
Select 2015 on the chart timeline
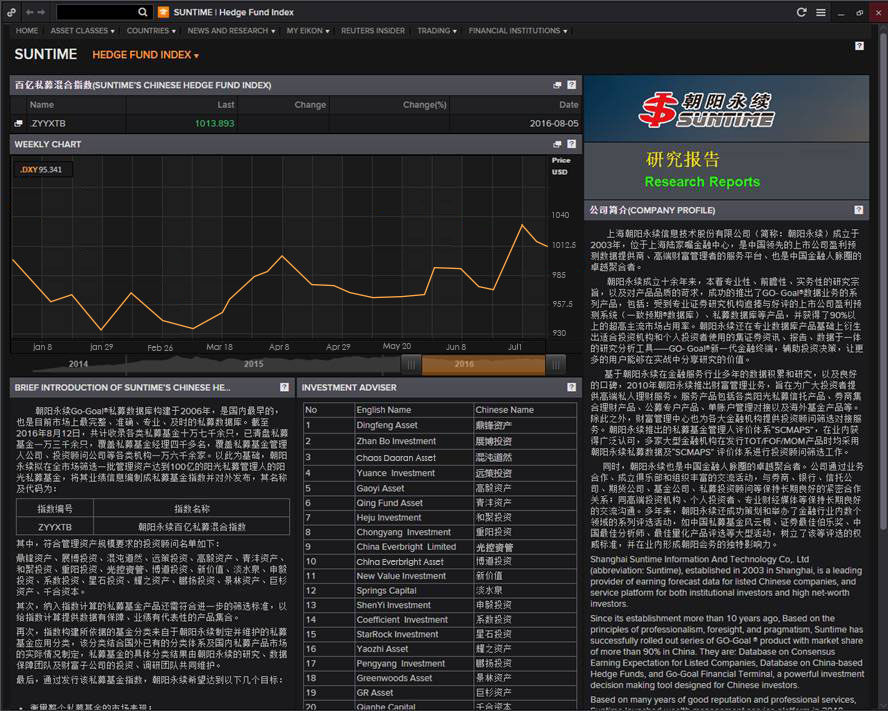[253, 364]
